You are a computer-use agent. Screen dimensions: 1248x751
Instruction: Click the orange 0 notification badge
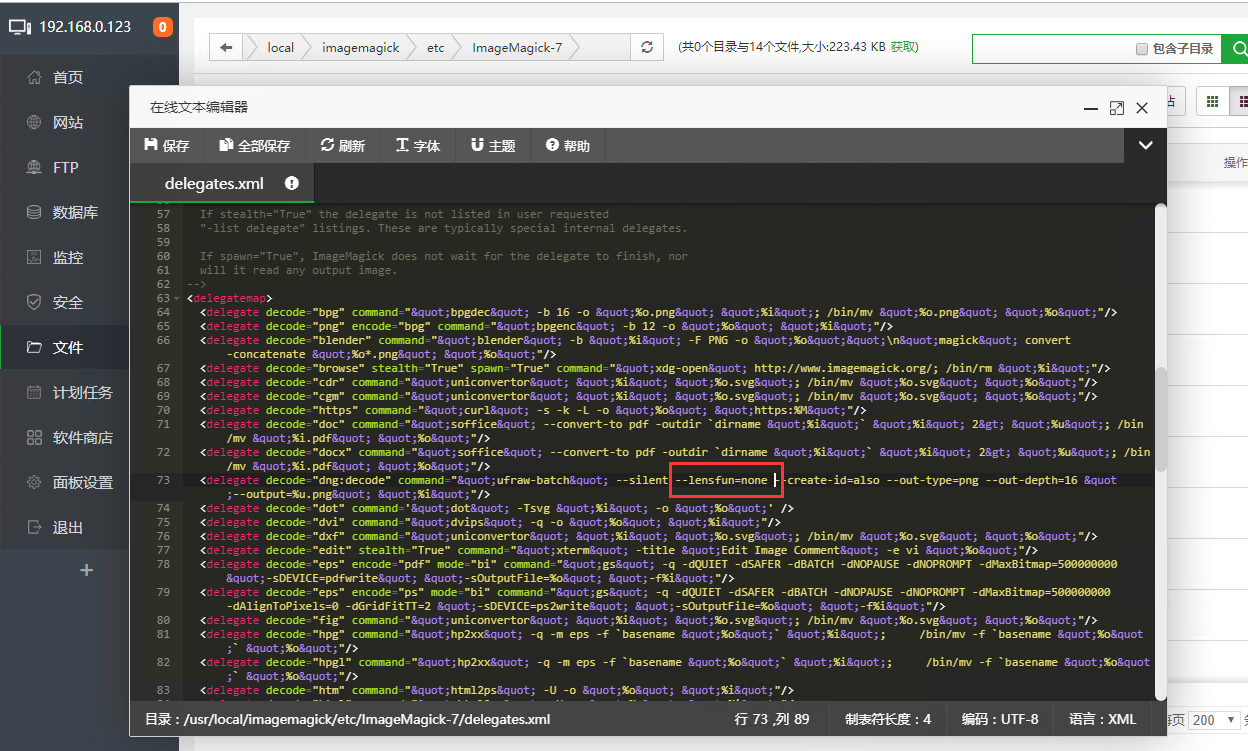click(x=163, y=27)
